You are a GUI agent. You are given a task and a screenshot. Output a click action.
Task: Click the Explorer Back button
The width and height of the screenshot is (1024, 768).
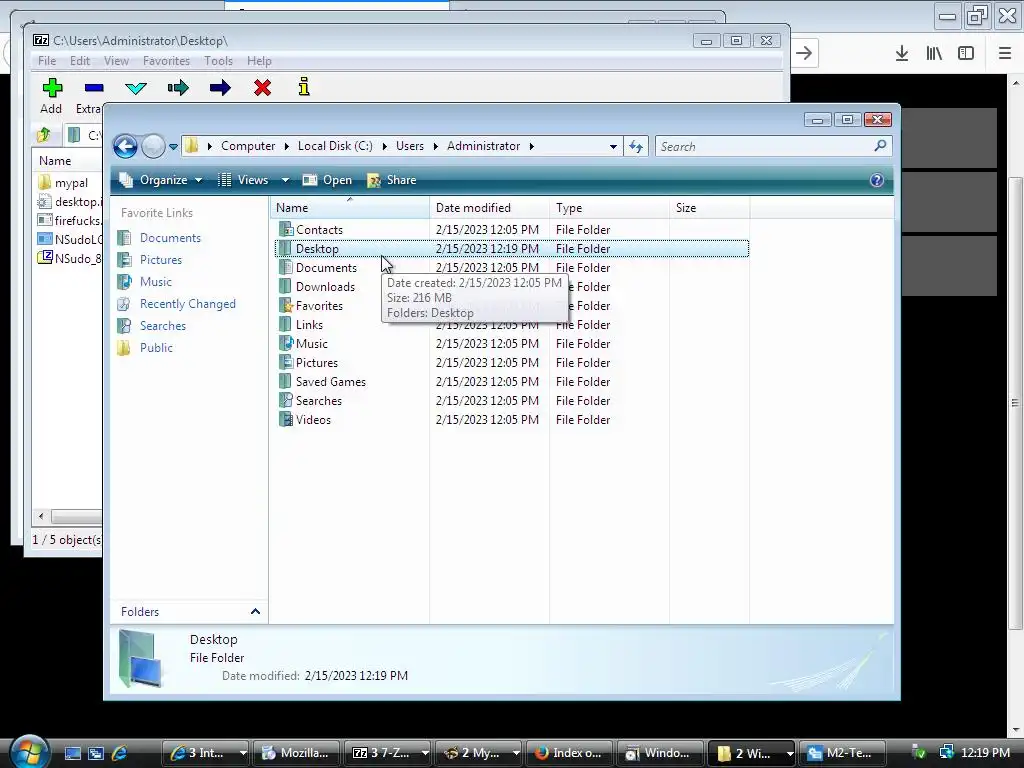click(x=125, y=146)
